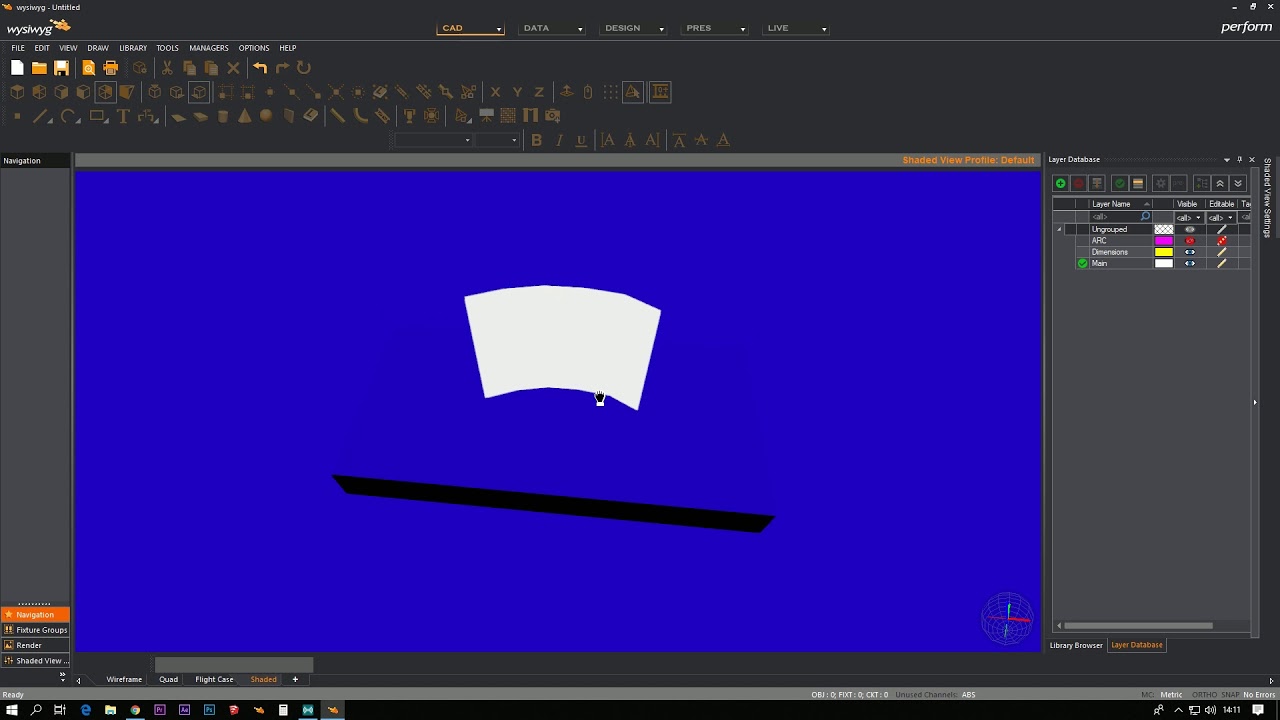Expand all layers with double down chevron
Screen dimensions: 1280x720
(1238, 183)
